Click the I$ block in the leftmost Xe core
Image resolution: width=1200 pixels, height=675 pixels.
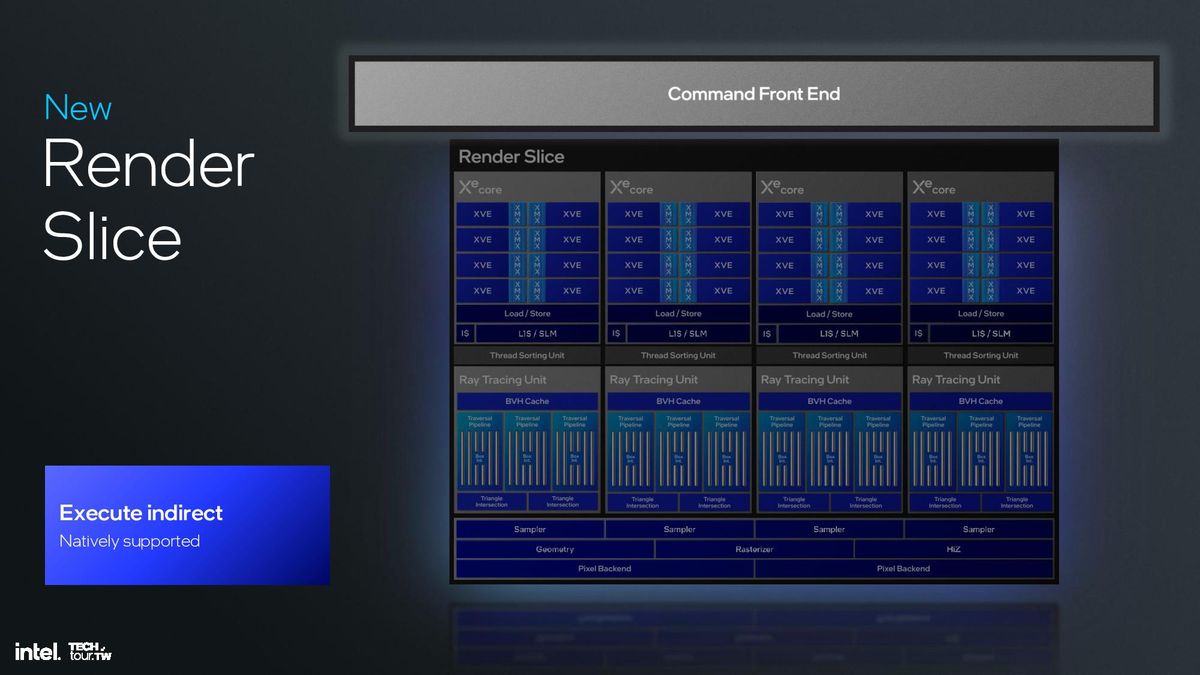(465, 333)
